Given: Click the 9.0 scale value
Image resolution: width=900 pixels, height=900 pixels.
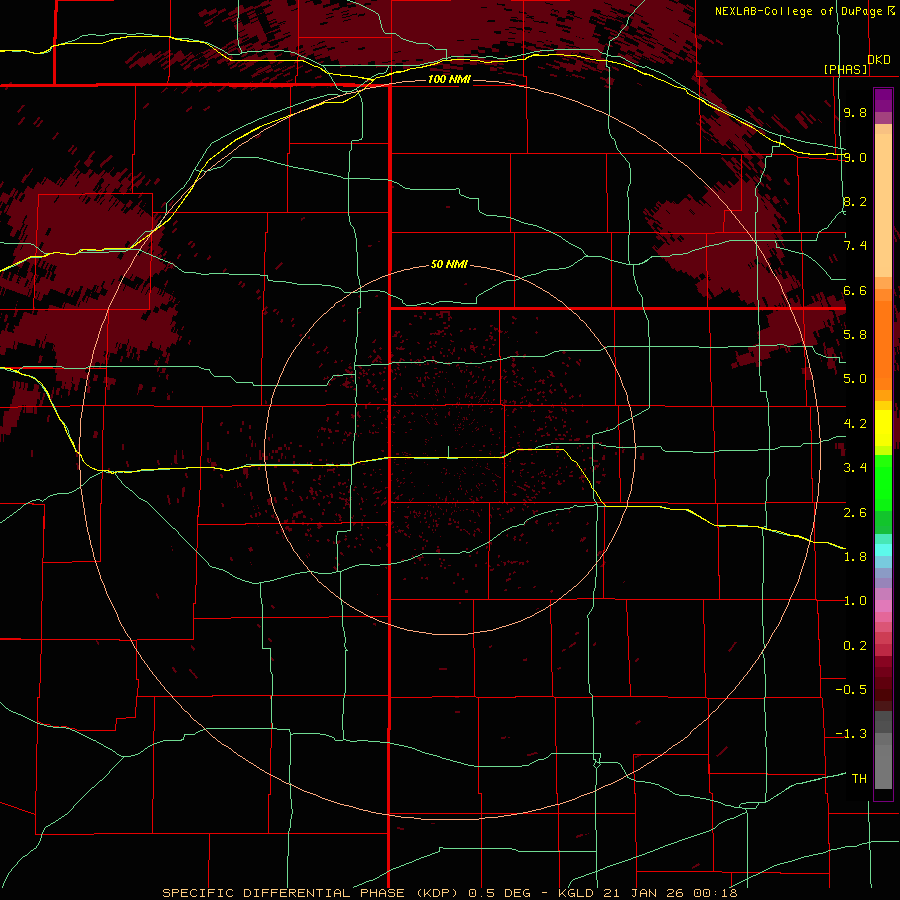Looking at the screenshot, I should pyautogui.click(x=855, y=157).
